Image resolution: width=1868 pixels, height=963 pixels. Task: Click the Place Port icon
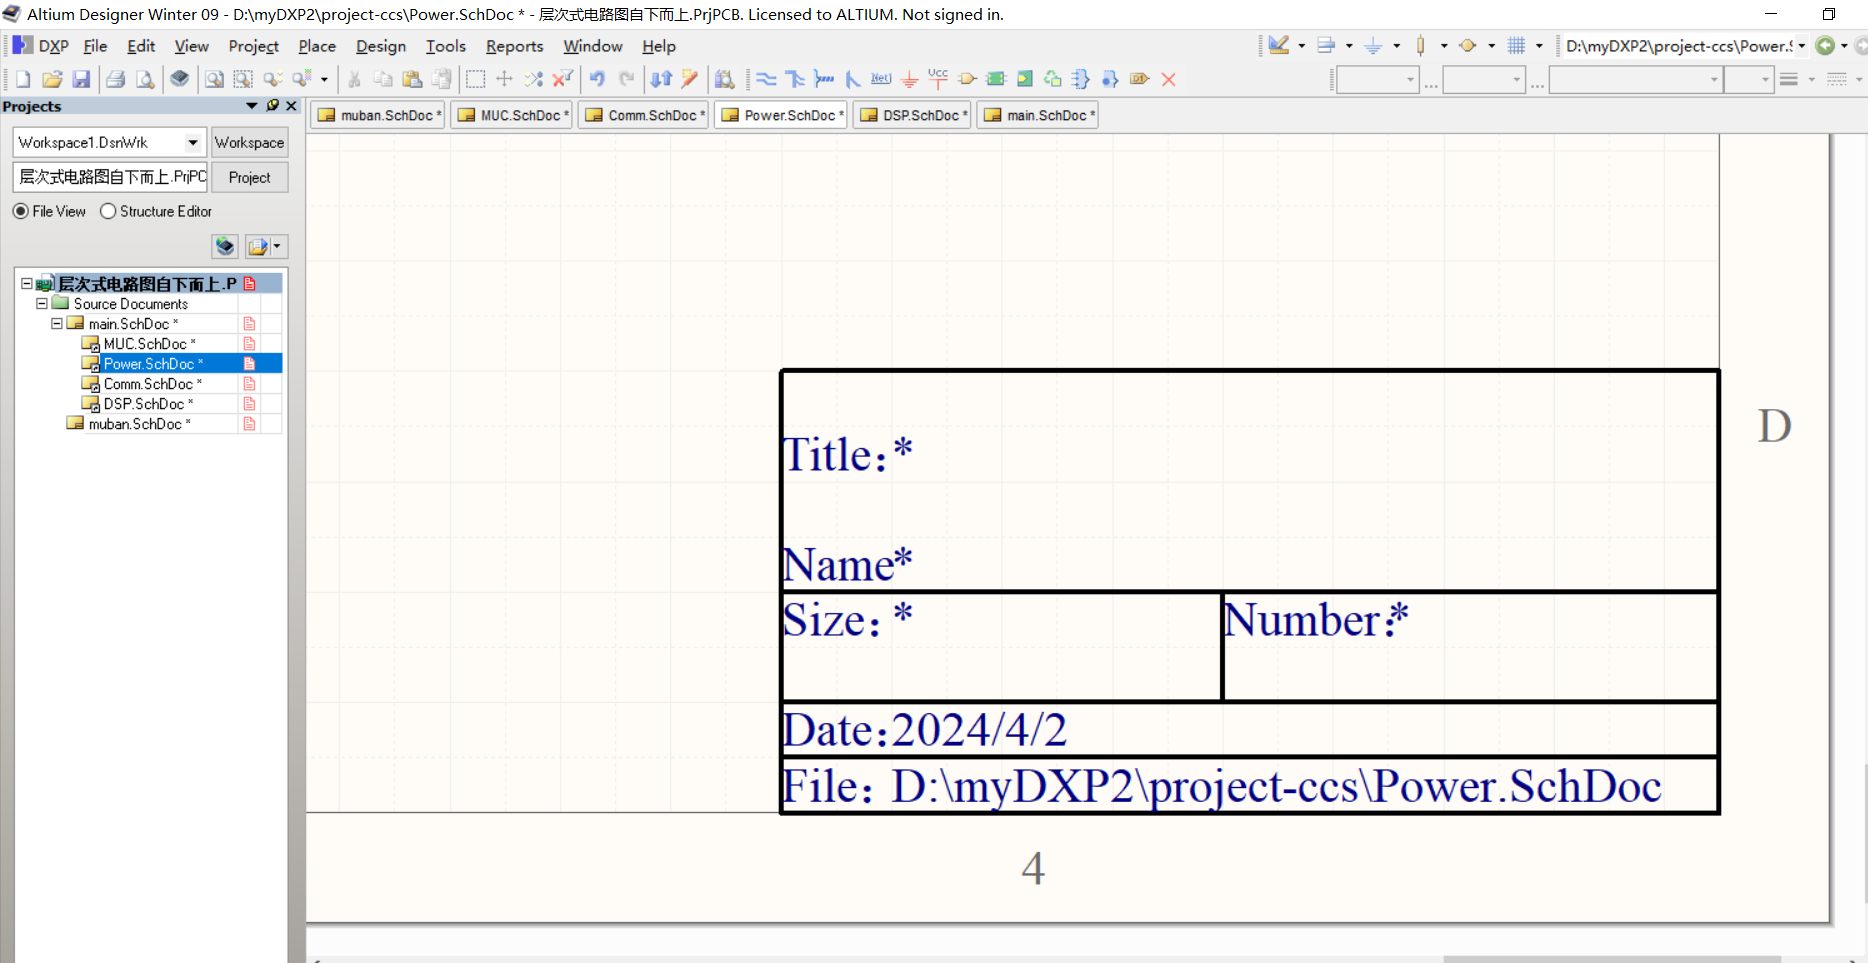pyautogui.click(x=1139, y=79)
